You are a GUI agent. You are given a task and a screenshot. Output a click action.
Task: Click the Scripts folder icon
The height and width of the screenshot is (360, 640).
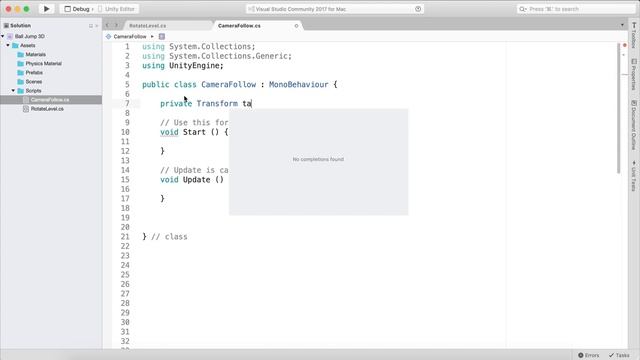(x=21, y=91)
